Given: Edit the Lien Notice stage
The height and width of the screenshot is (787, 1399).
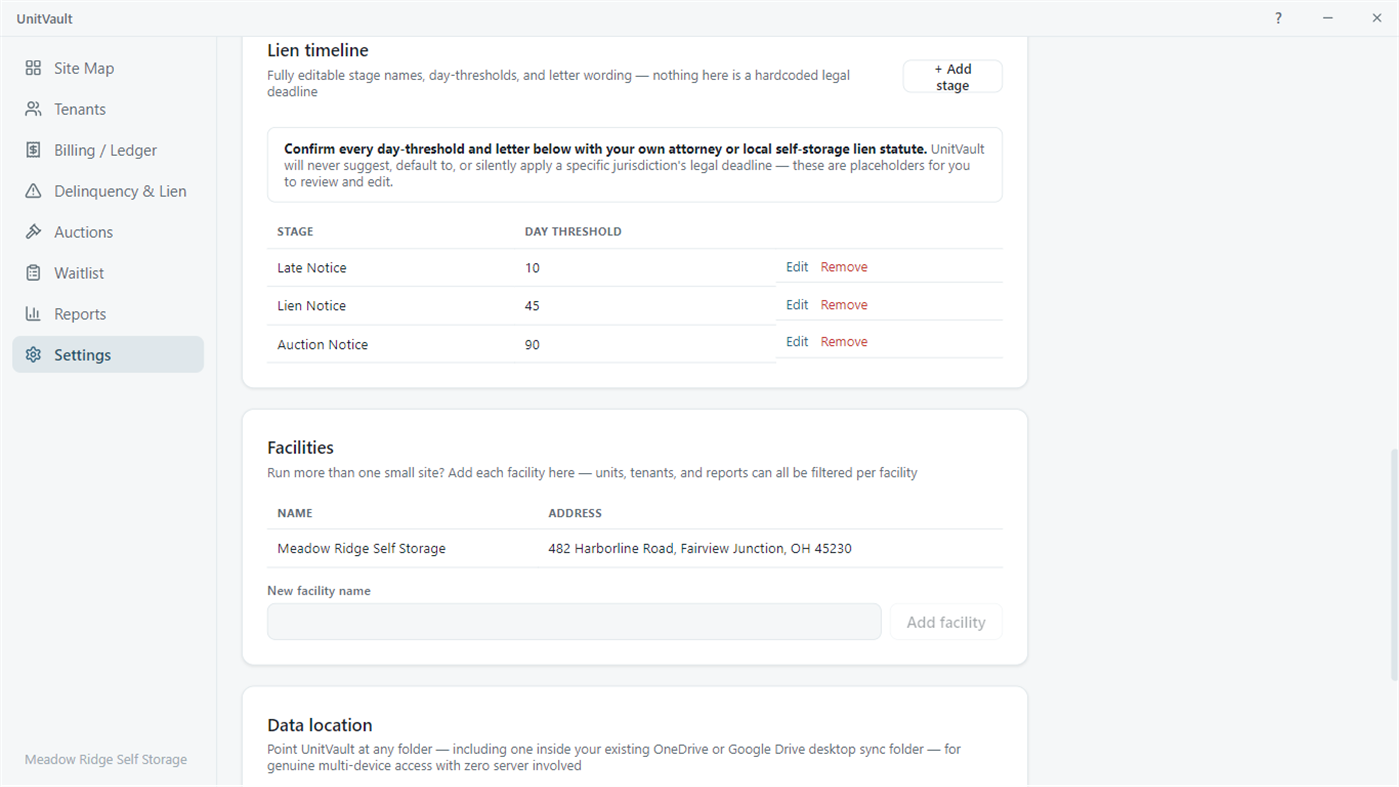Looking at the screenshot, I should [x=797, y=305].
